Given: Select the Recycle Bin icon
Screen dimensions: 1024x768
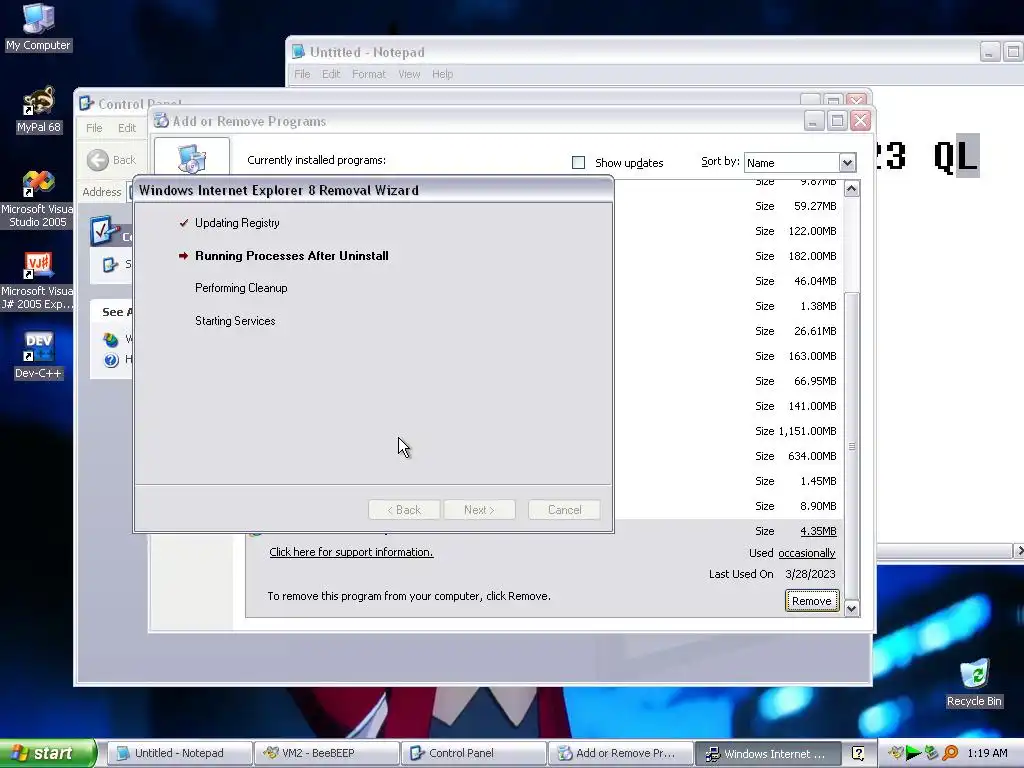Looking at the screenshot, I should tap(974, 683).
